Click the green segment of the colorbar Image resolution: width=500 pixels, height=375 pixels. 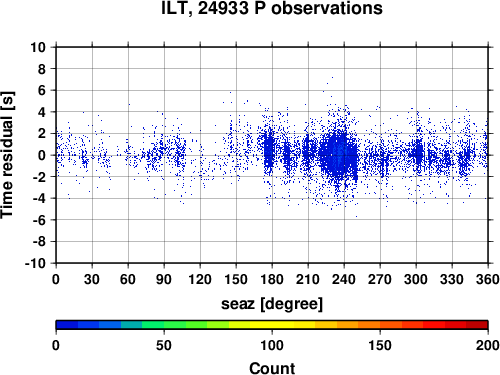coord(175,325)
